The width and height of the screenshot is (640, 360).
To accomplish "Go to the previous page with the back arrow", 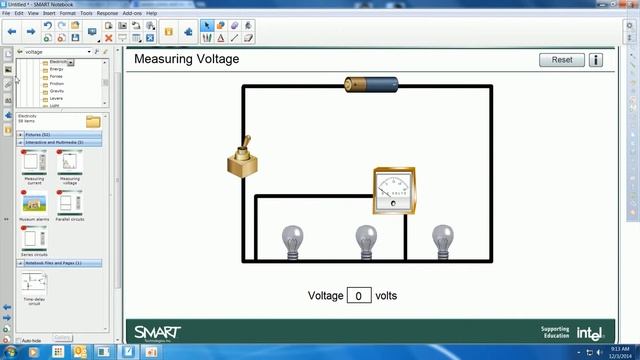I will 12,31.
